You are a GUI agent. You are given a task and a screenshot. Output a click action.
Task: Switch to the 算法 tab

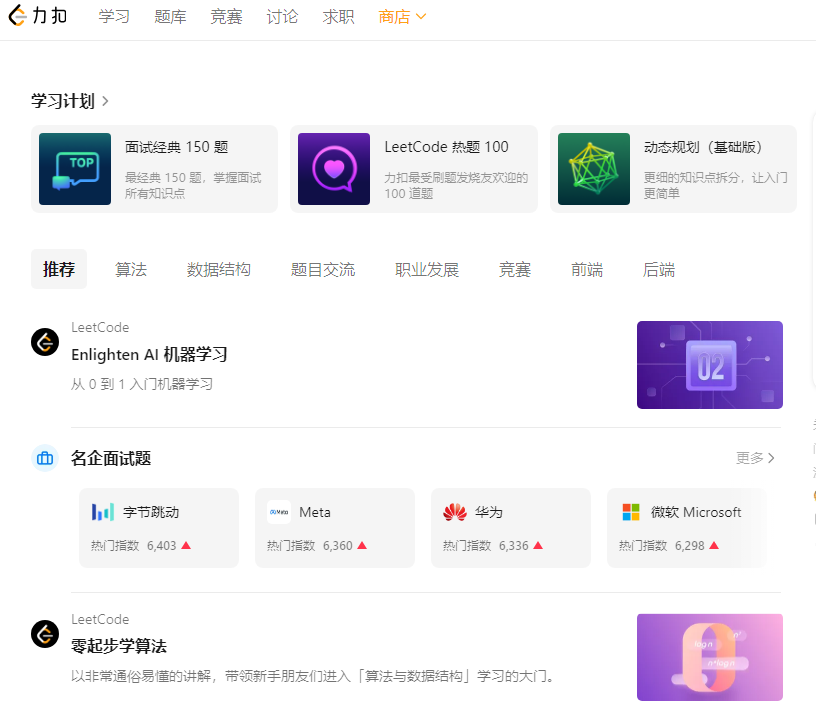(x=131, y=270)
